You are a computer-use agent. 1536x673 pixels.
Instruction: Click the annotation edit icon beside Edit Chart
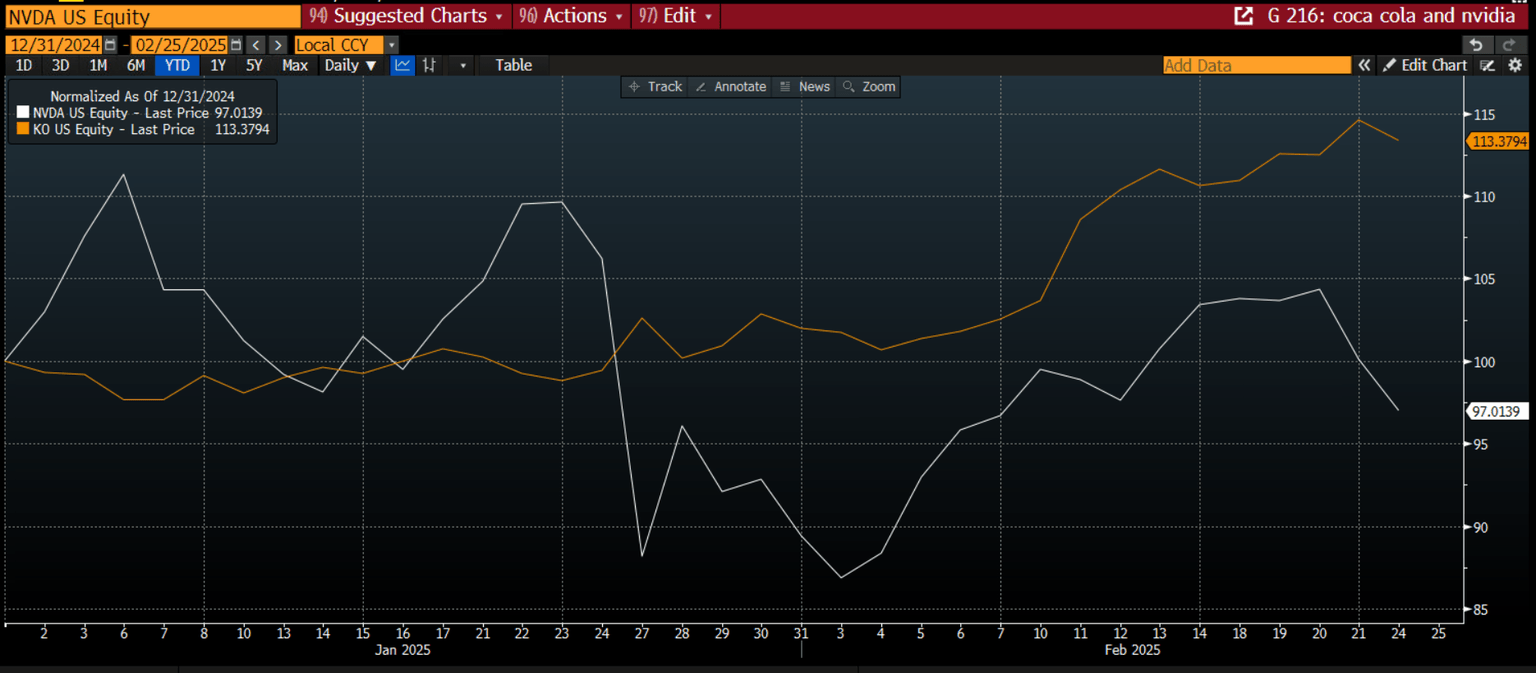pos(1488,65)
